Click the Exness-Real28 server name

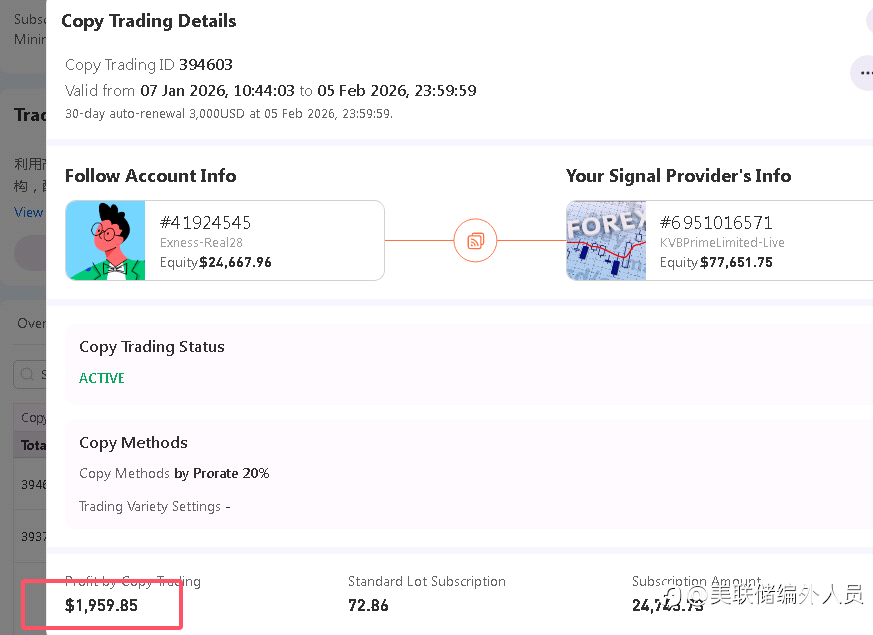201,243
